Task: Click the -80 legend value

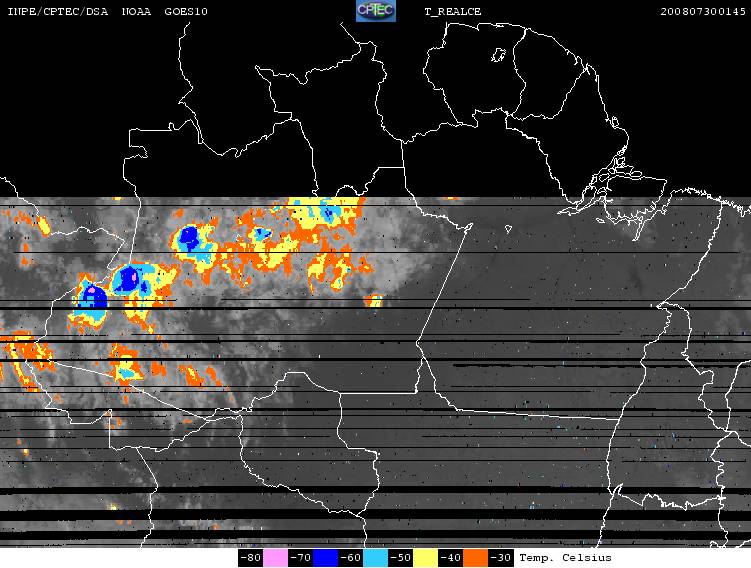Action: (250, 558)
